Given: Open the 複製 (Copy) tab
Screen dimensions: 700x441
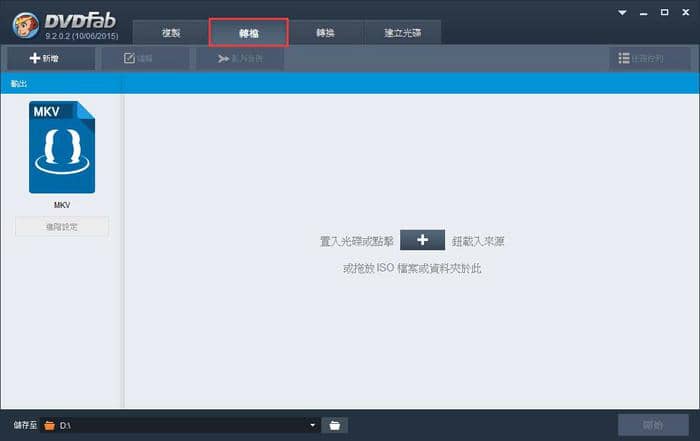Looking at the screenshot, I should [x=171, y=33].
